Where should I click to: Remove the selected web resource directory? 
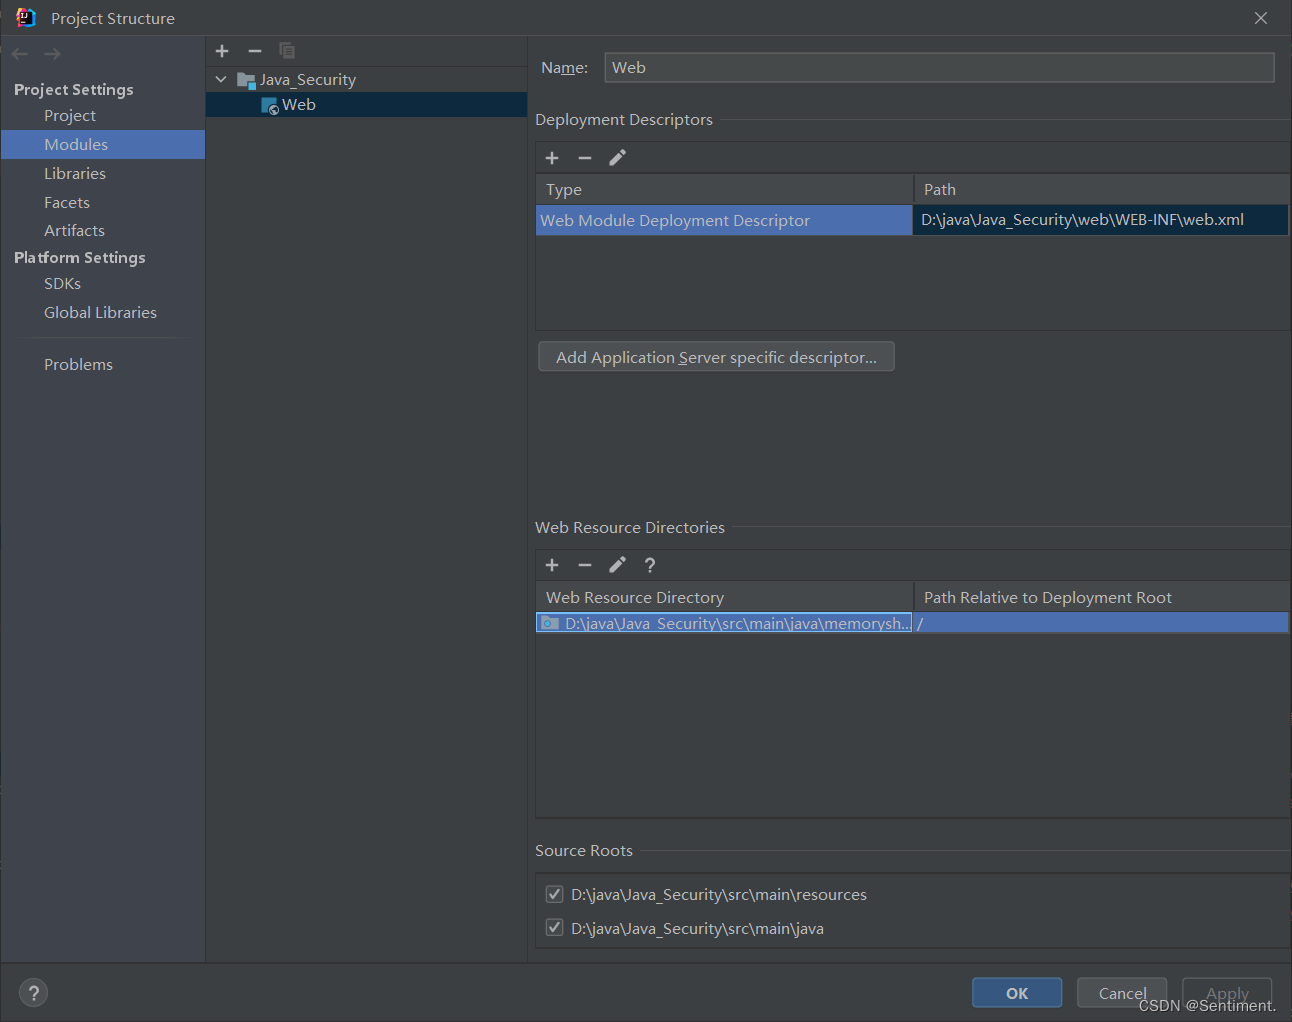[x=585, y=565]
